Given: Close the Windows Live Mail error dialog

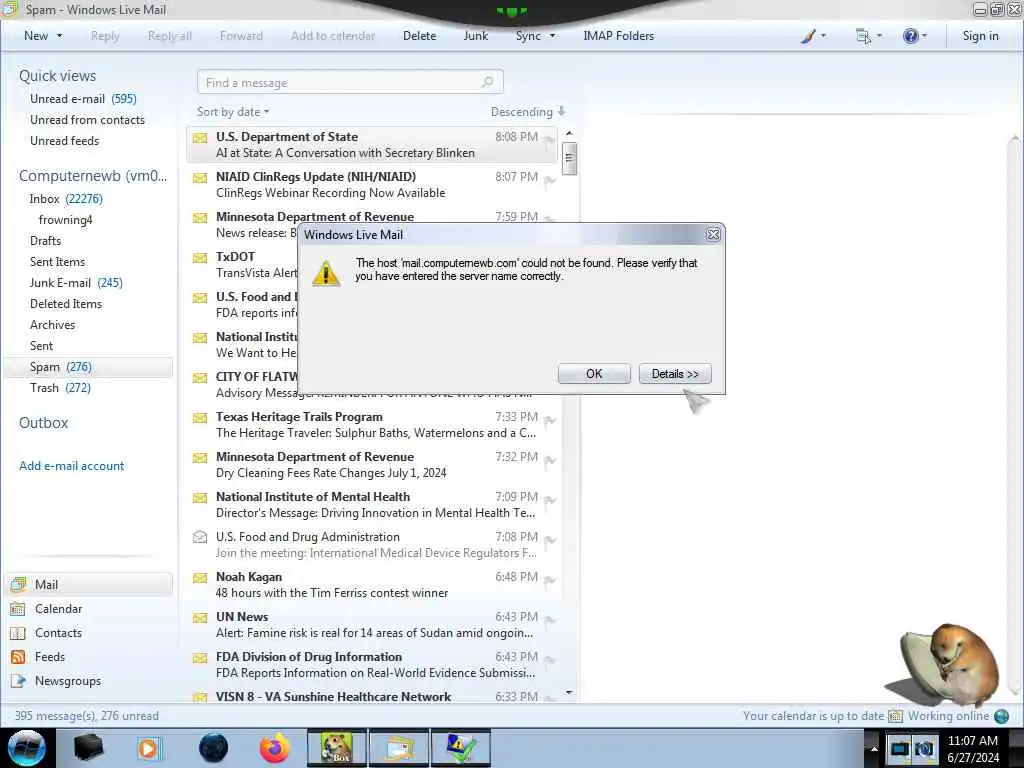Looking at the screenshot, I should (x=713, y=234).
